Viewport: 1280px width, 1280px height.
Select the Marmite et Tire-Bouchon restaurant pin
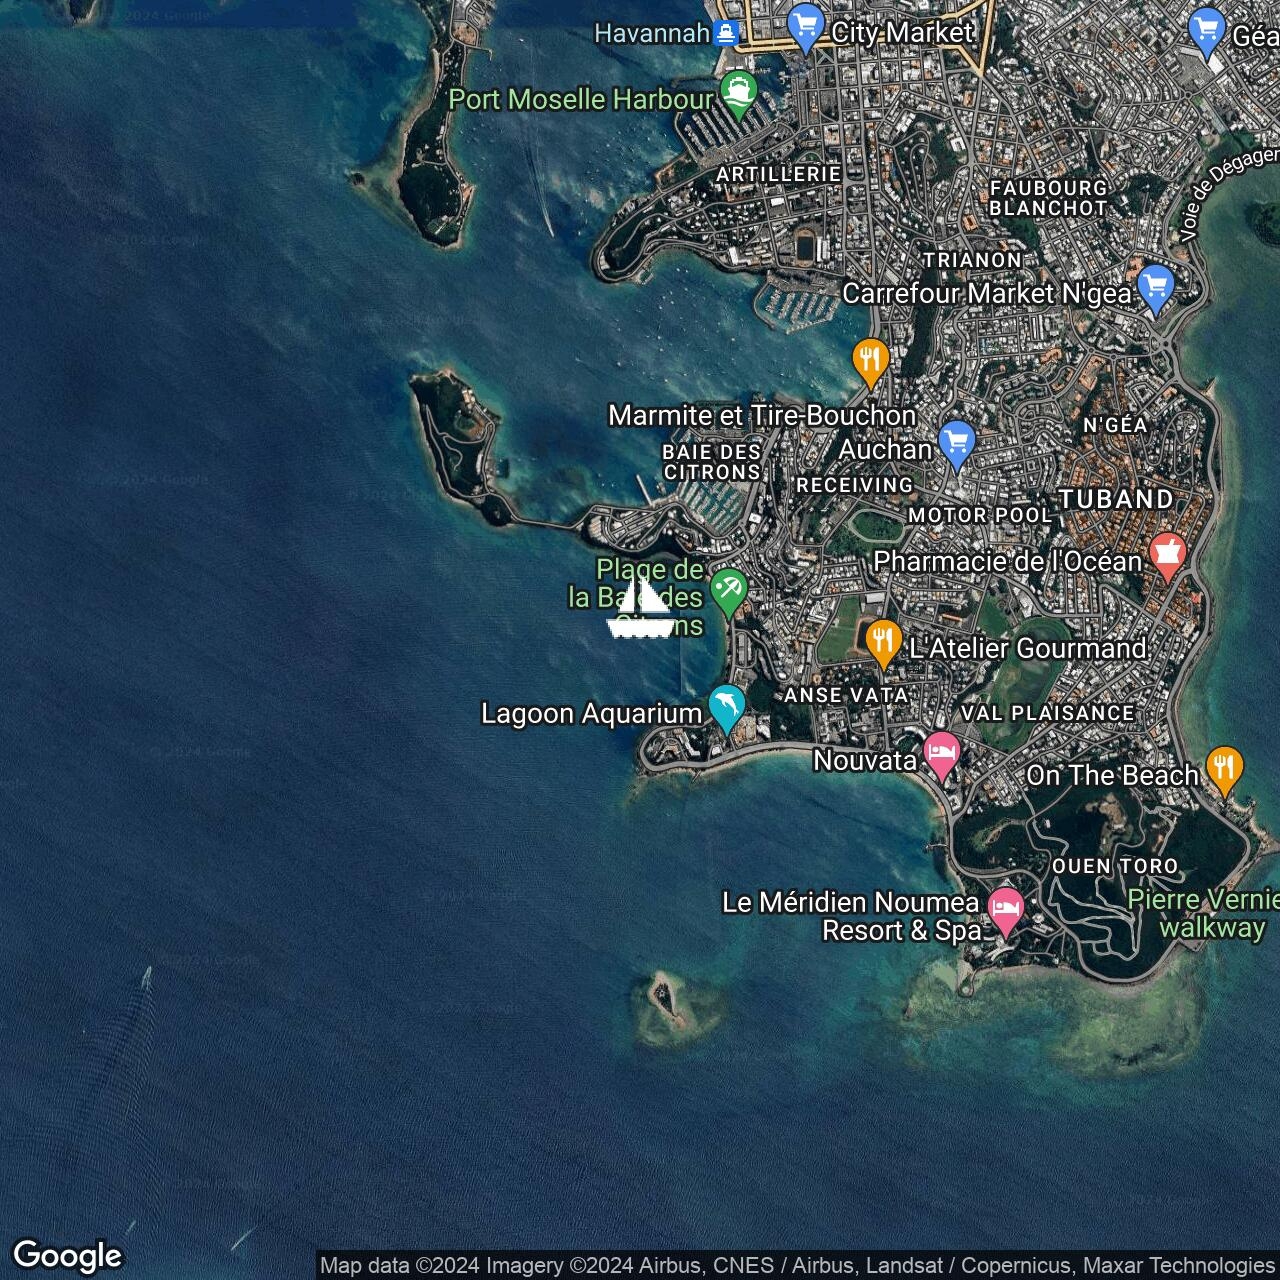pos(870,360)
